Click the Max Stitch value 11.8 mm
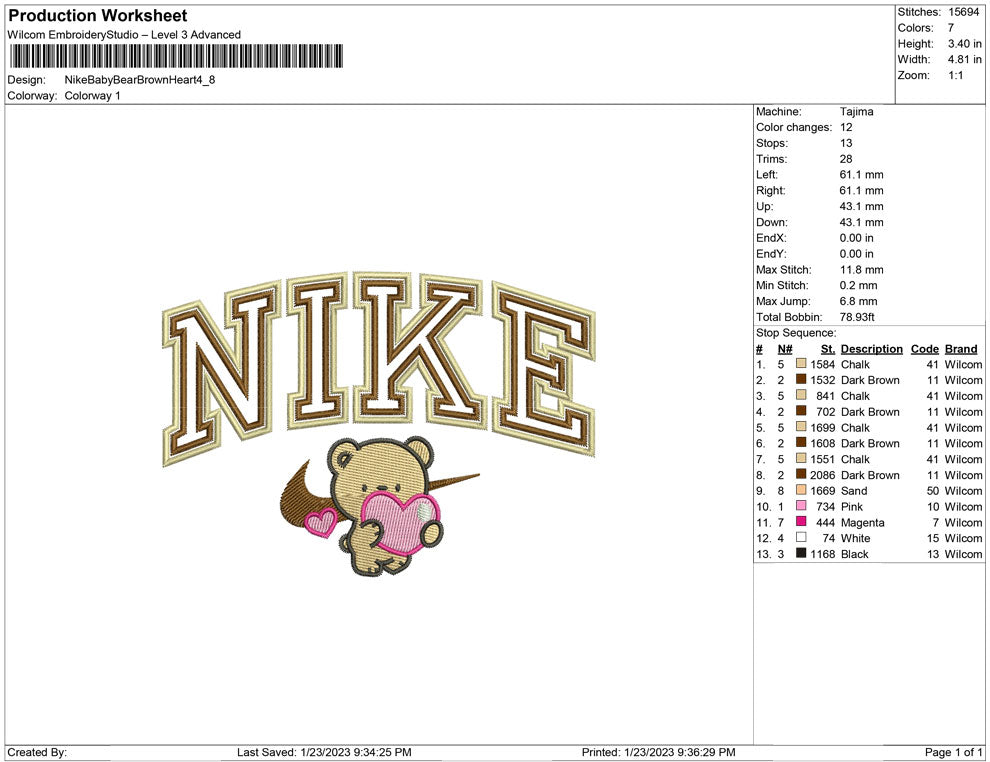Image resolution: width=990 pixels, height=762 pixels. (x=861, y=270)
